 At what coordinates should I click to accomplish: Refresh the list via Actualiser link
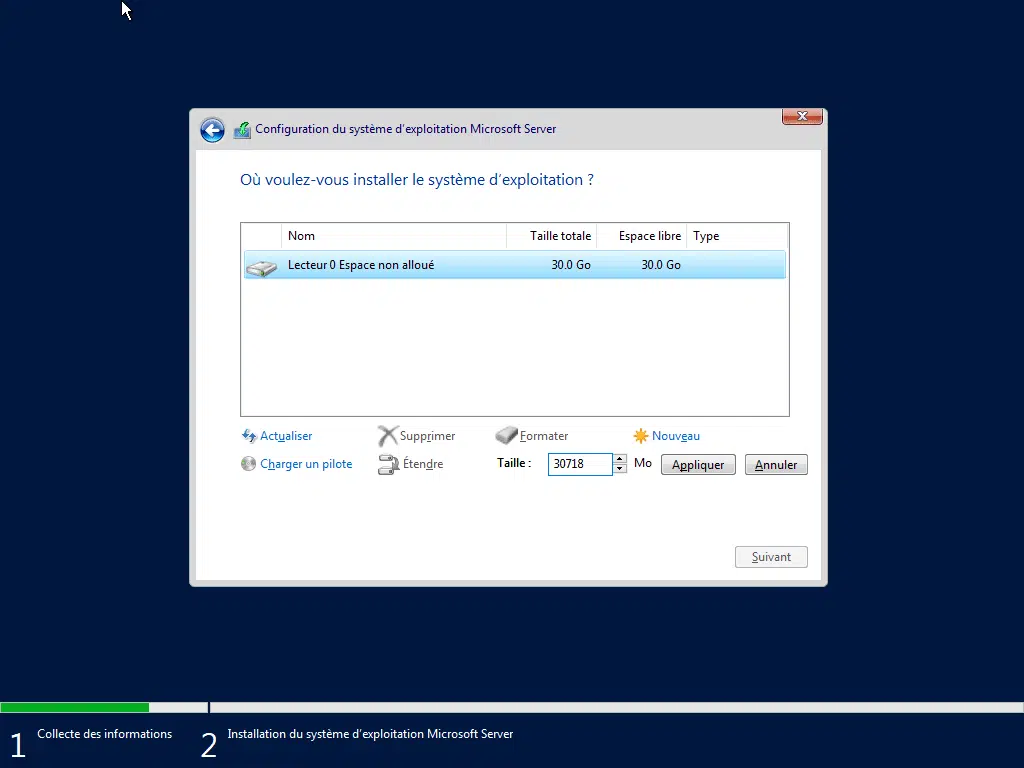pos(286,436)
